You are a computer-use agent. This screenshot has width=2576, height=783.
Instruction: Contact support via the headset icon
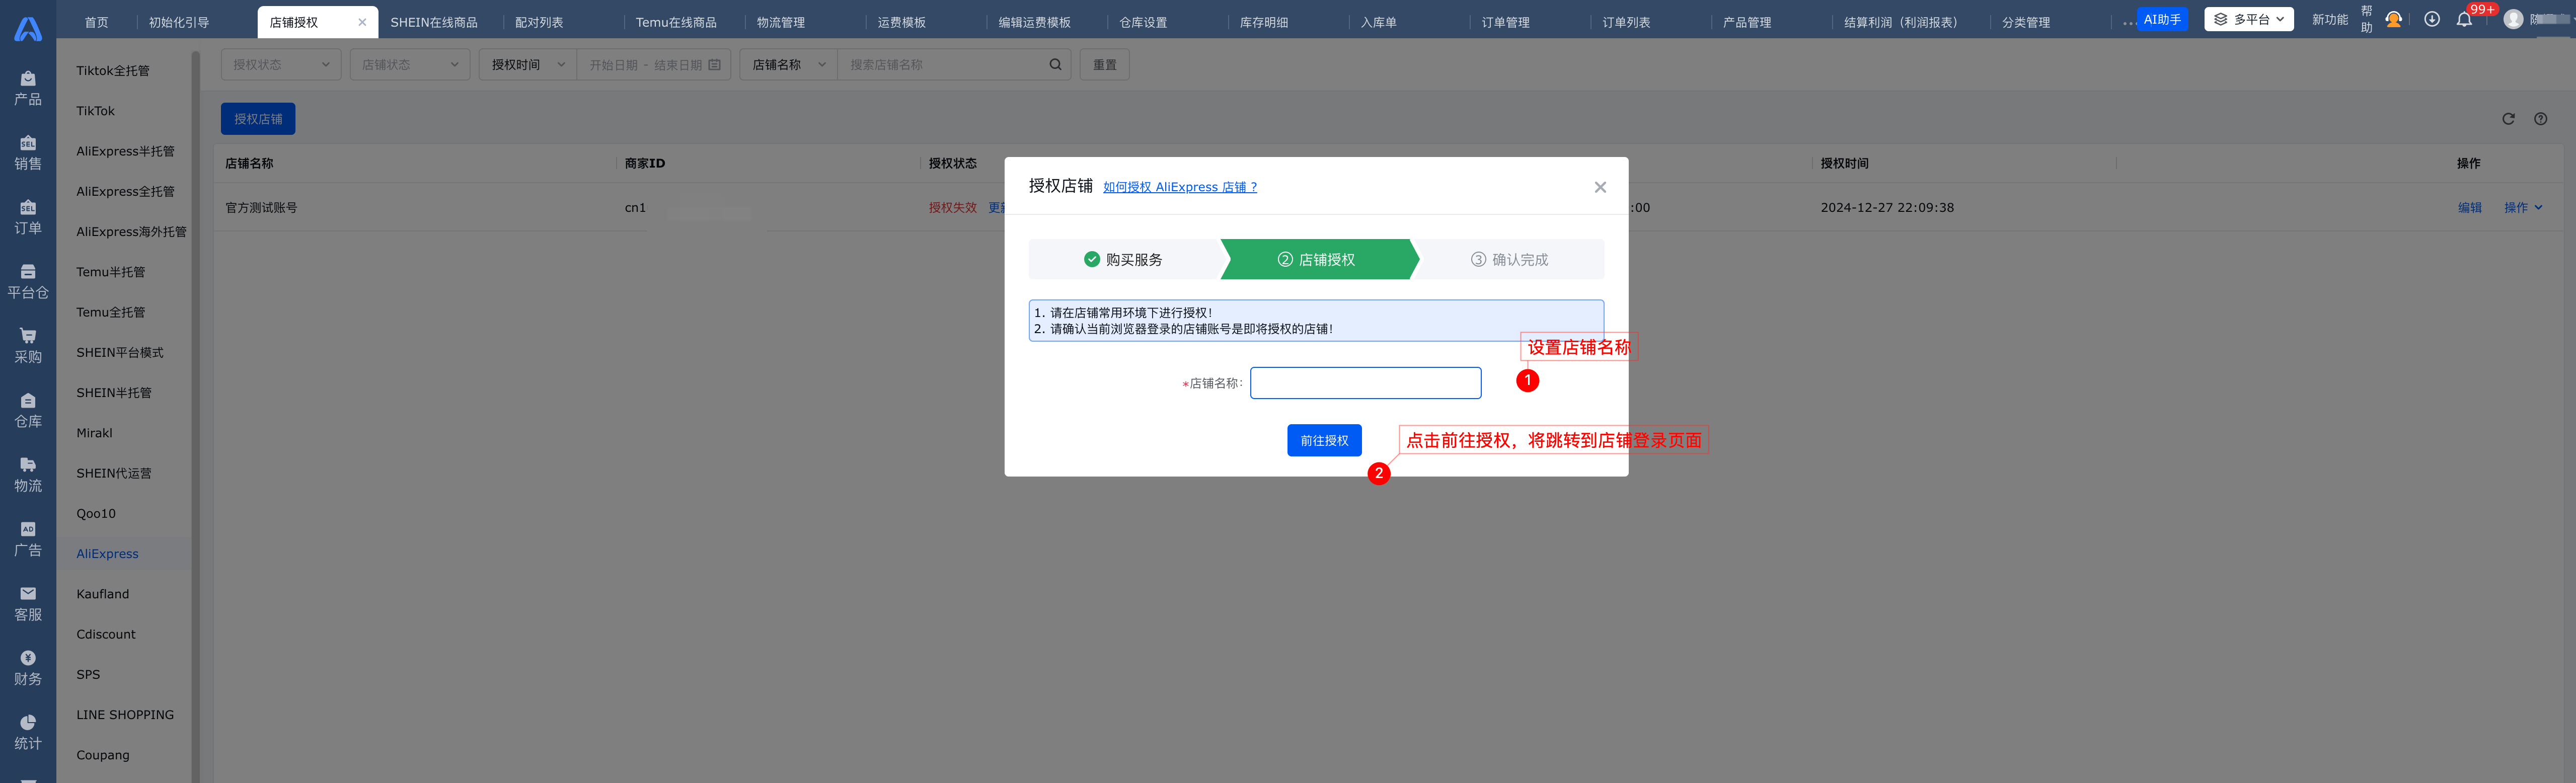pyautogui.click(x=2394, y=20)
